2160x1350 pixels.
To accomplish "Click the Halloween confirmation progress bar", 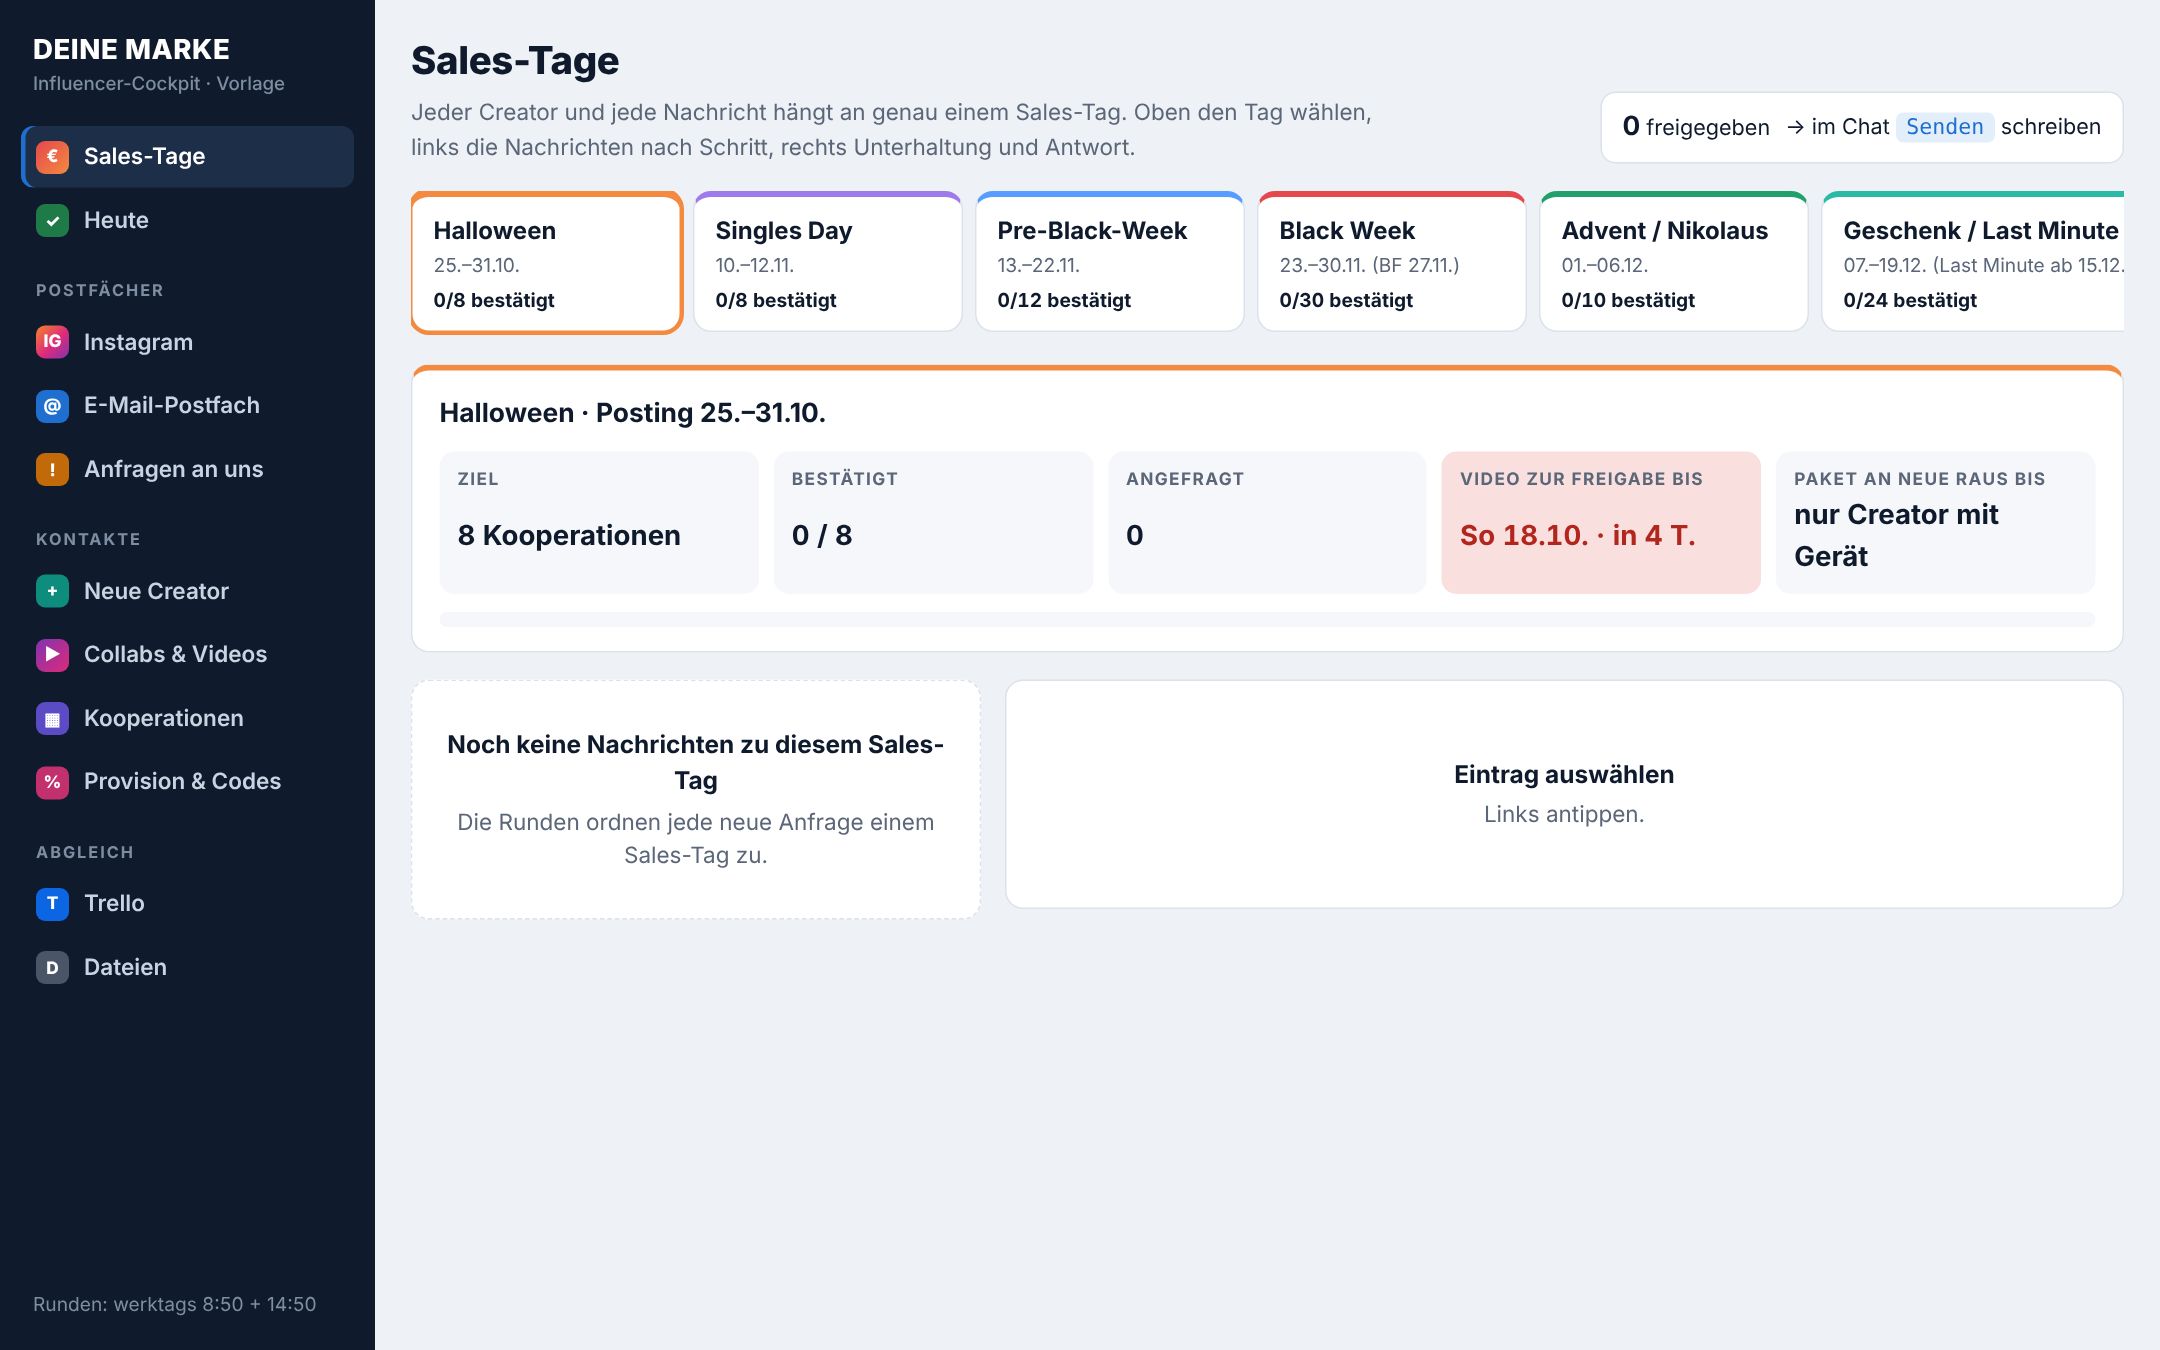I will point(1267,620).
